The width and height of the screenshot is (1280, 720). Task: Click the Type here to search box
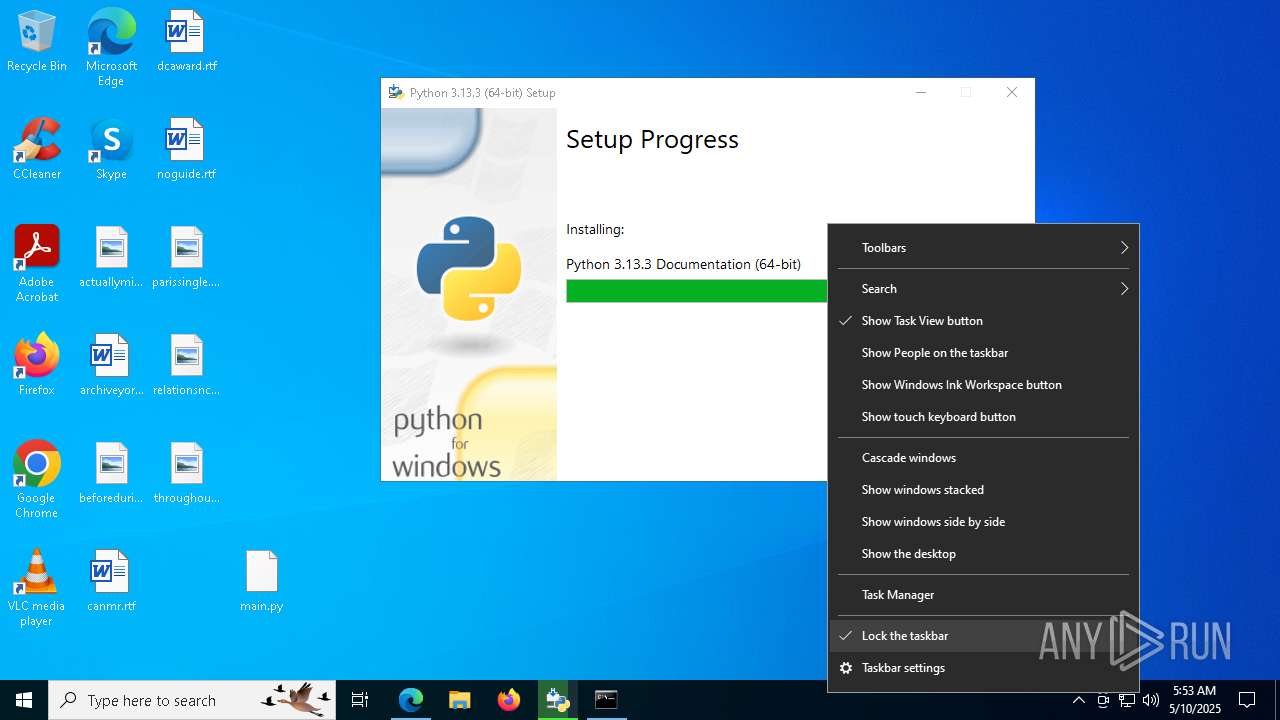[191, 700]
